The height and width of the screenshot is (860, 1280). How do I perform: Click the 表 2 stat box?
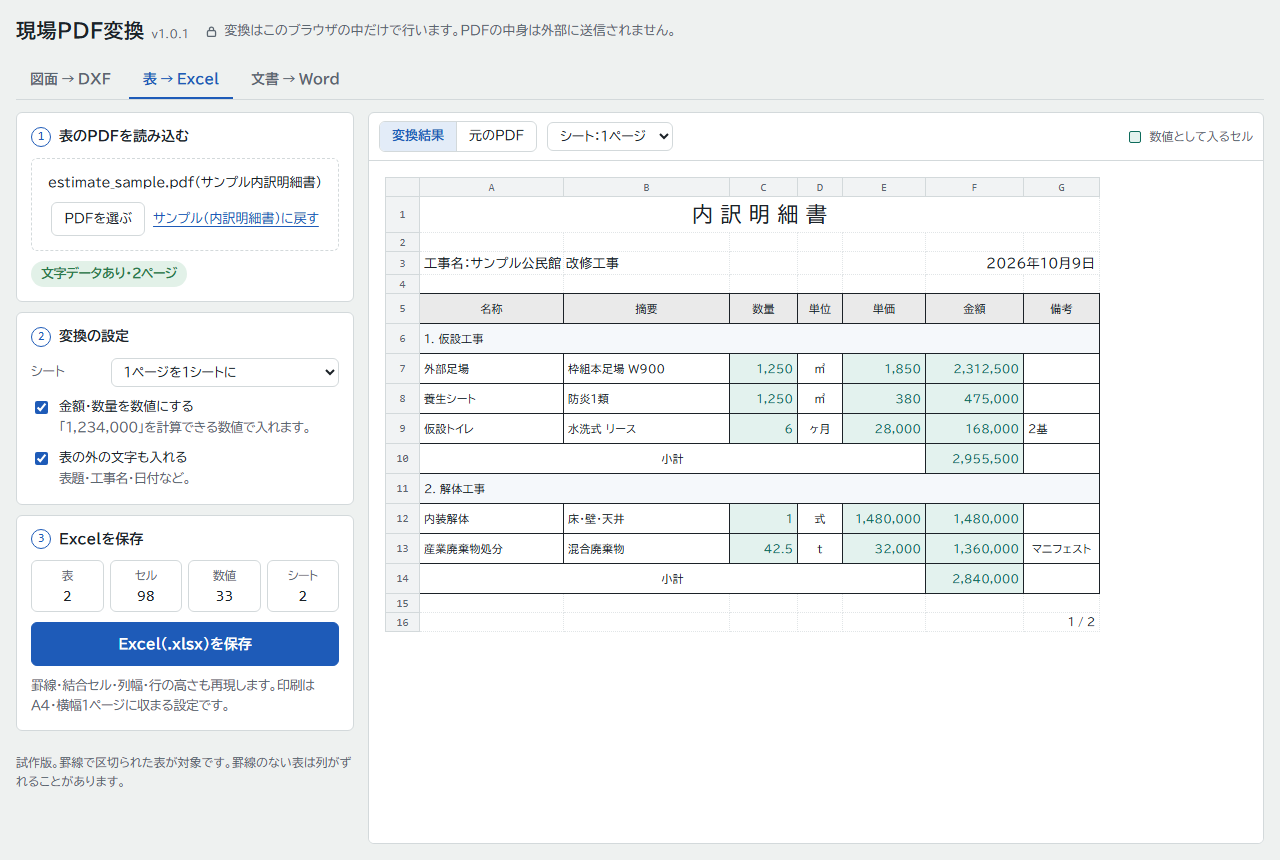click(67, 586)
